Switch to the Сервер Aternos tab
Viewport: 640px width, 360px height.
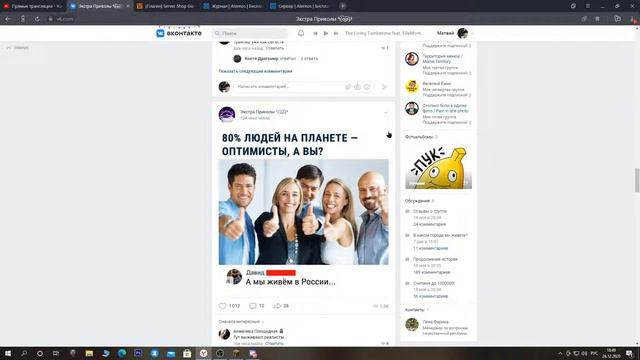[300, 6]
